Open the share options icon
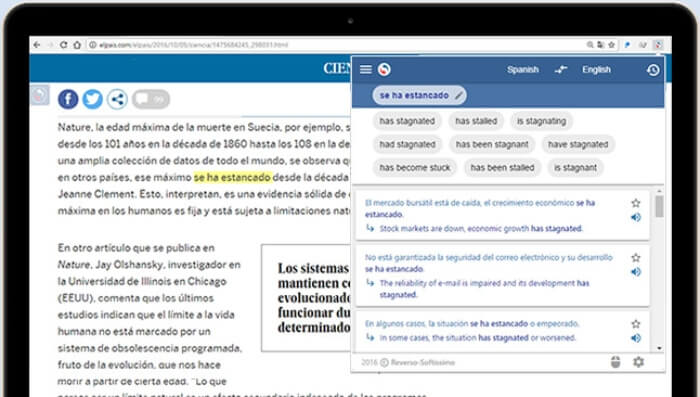The height and width of the screenshot is (397, 700). [x=117, y=99]
